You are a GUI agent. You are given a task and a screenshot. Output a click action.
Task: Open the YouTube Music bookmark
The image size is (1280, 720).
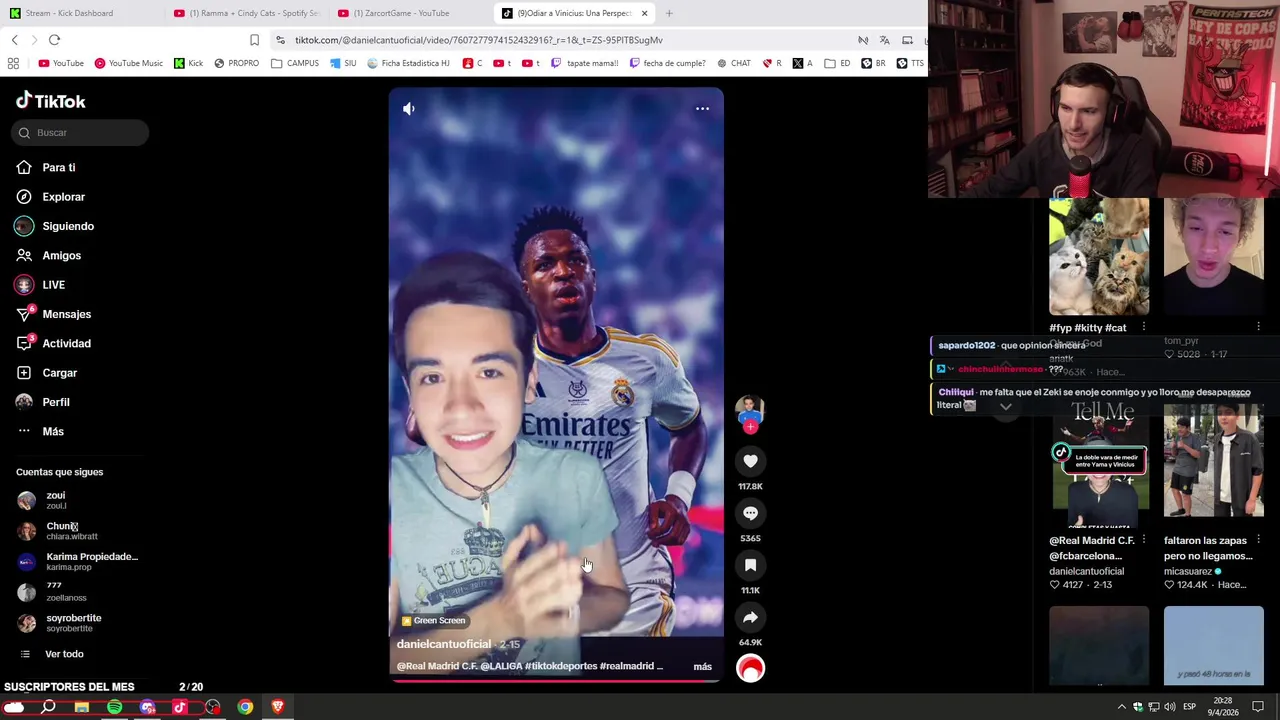click(128, 63)
